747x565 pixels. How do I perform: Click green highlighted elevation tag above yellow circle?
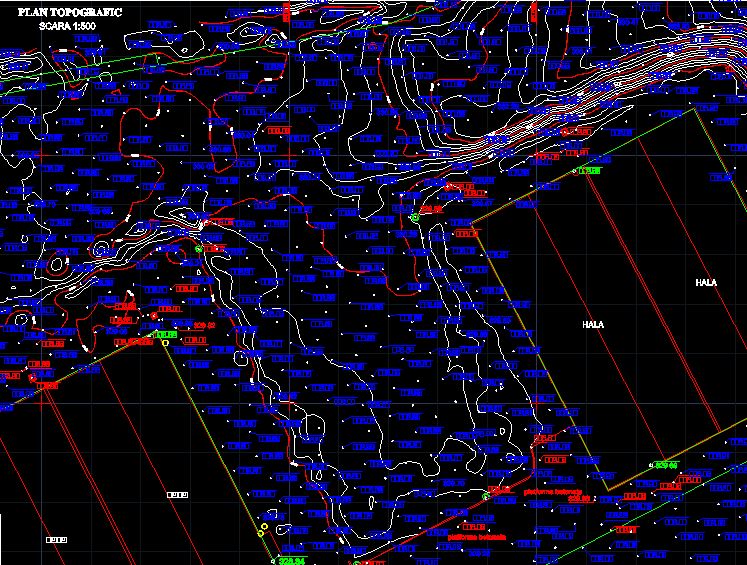click(x=166, y=334)
